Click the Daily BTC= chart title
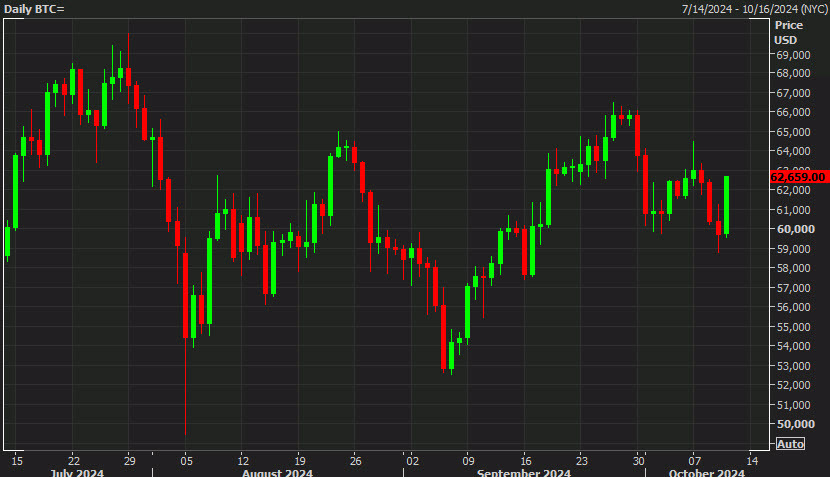 (x=33, y=8)
